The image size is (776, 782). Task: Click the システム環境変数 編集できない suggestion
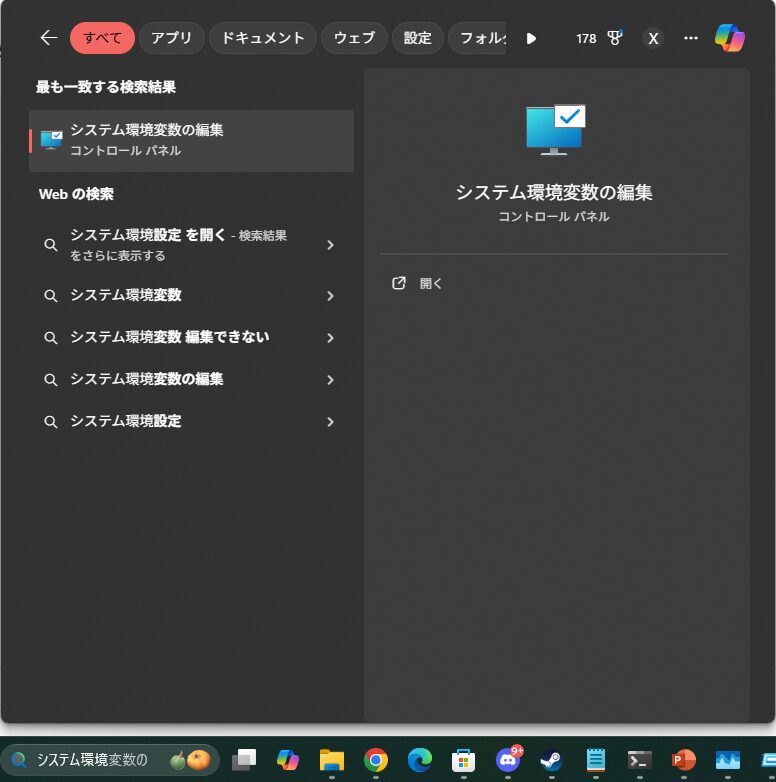pos(170,337)
